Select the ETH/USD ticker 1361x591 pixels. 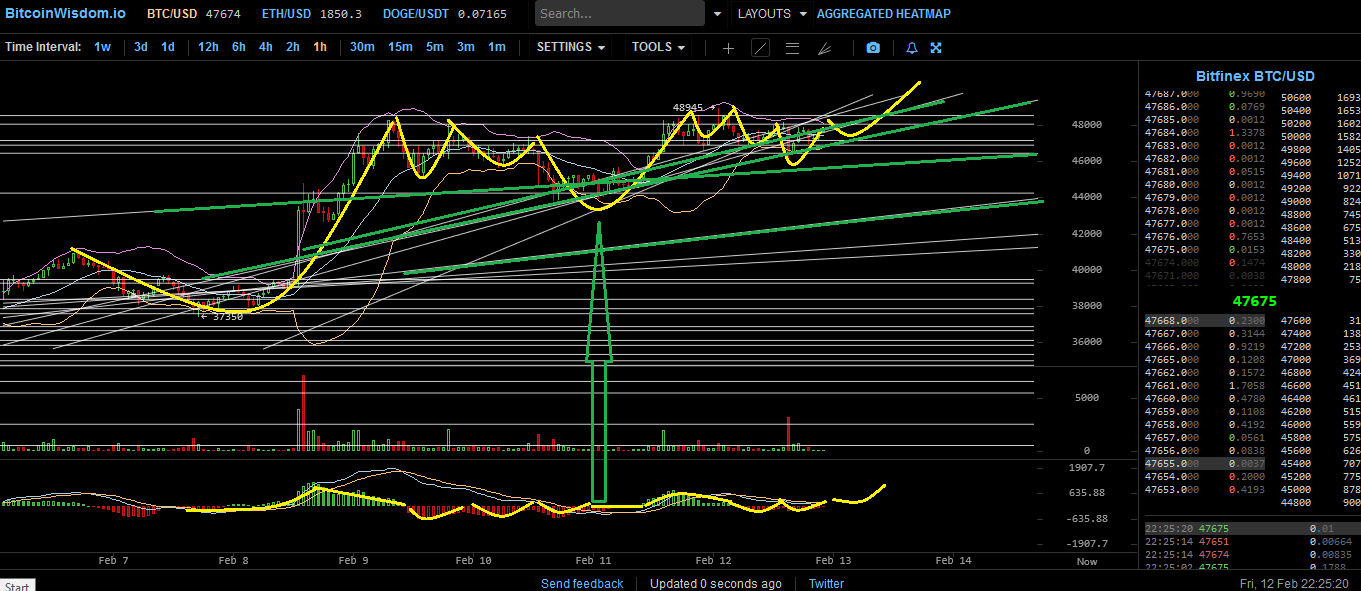coord(311,14)
